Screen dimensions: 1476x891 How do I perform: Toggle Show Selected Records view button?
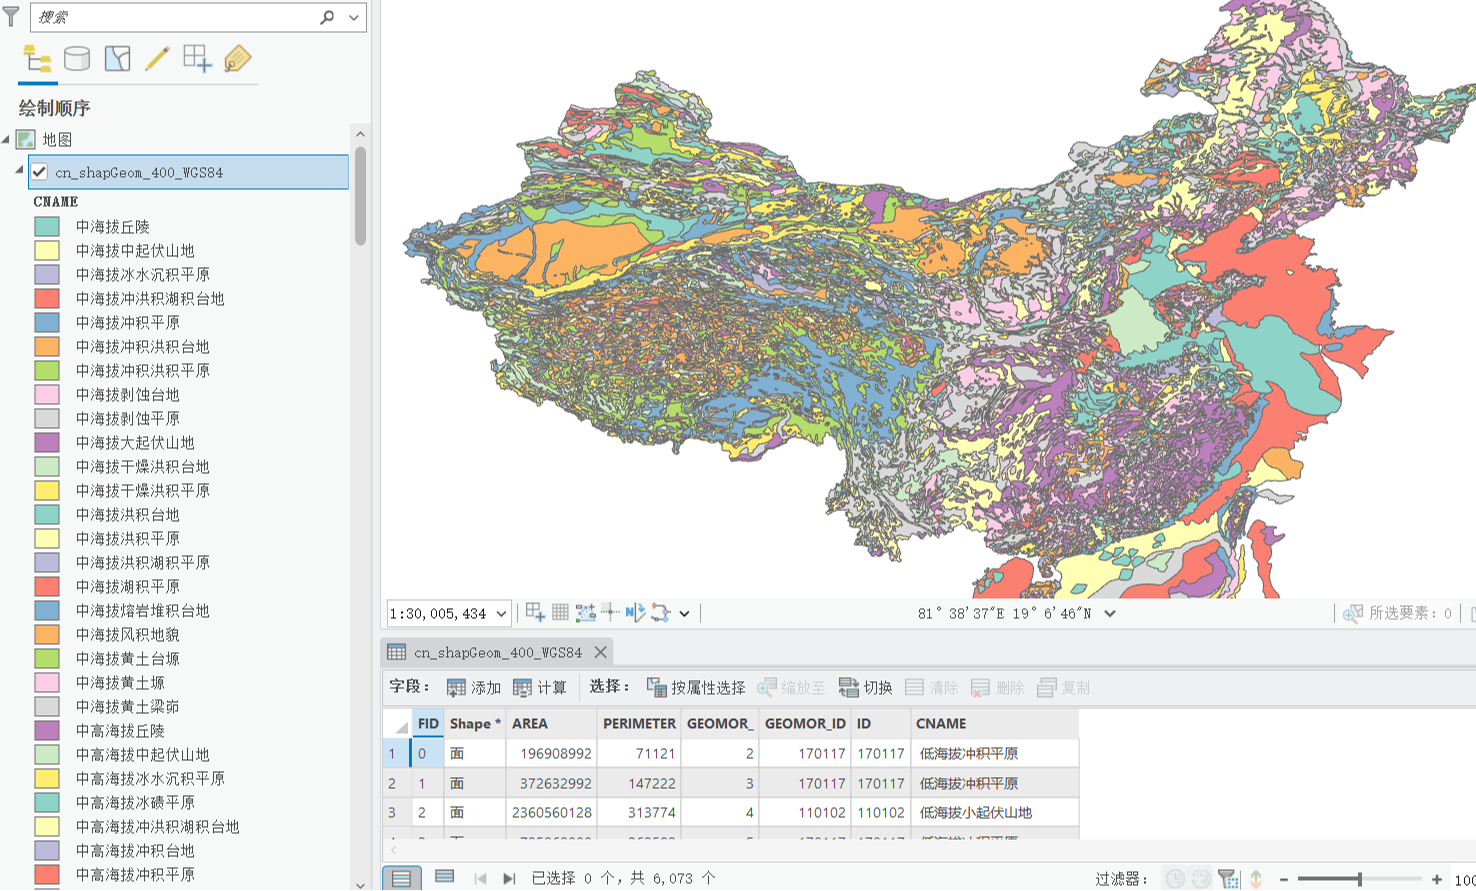coord(445,878)
